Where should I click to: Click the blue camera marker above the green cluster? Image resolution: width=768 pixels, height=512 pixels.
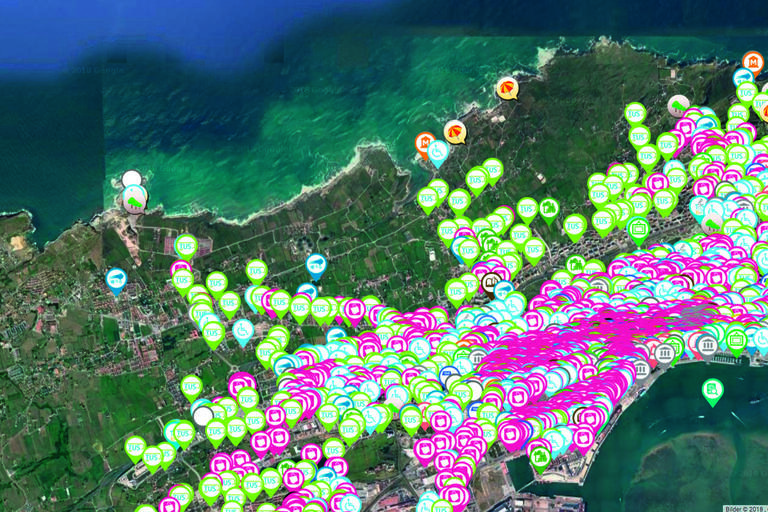coord(316,265)
